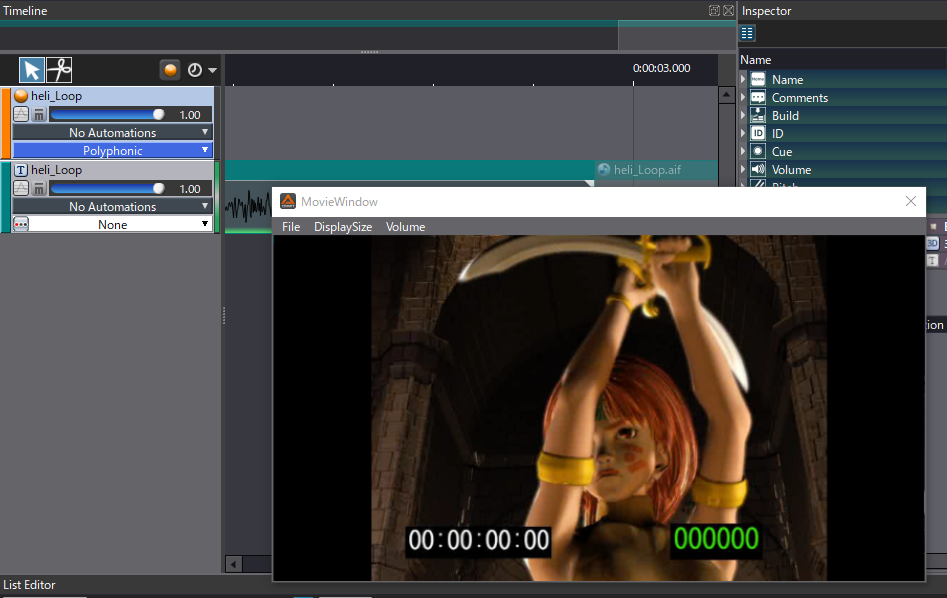The image size is (947, 598).
Task: Open the List Editor panel tab
Action: pyautogui.click(x=29, y=585)
